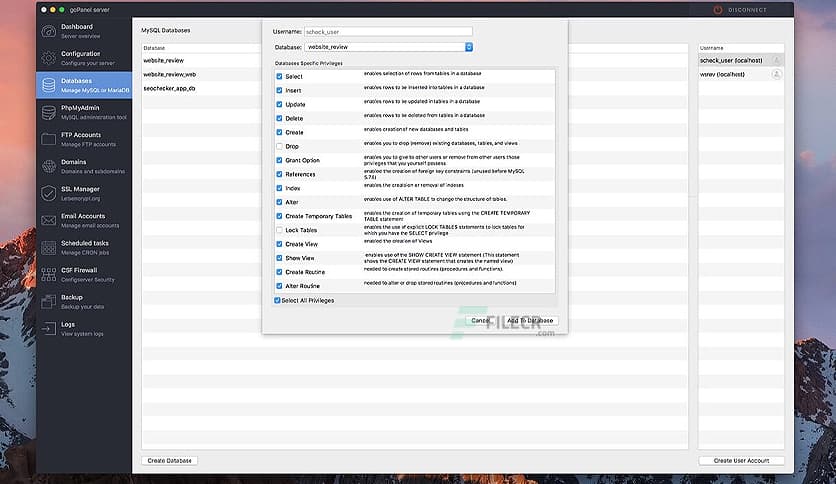
Task: Click the SSL Manager shield icon
Action: (49, 193)
